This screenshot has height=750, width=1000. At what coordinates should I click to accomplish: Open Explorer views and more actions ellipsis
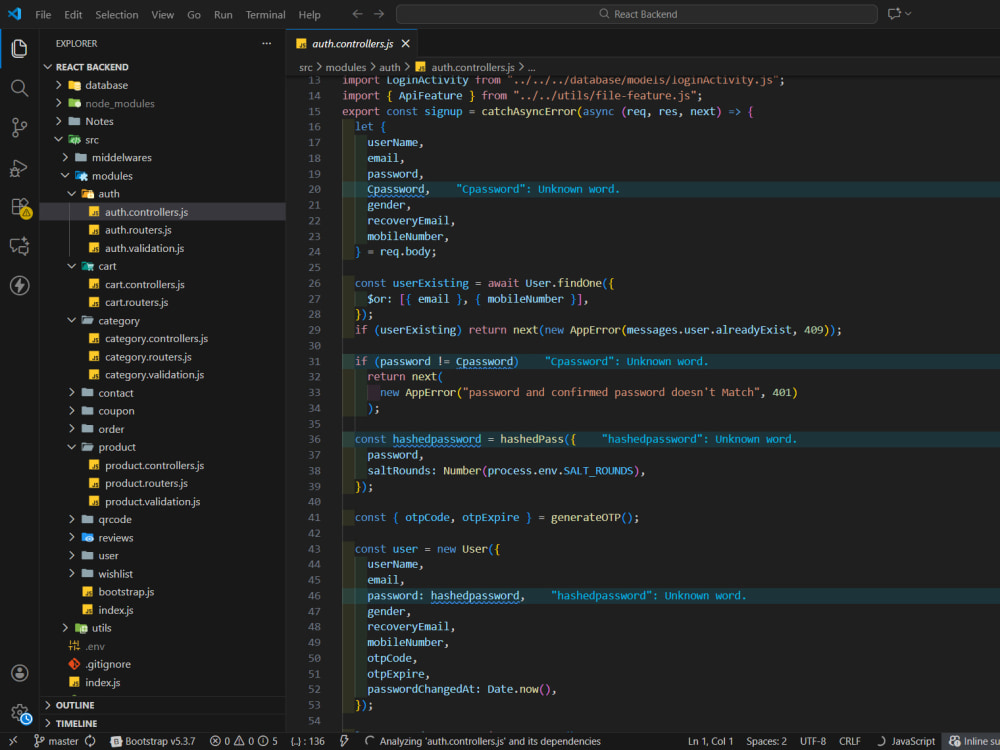point(267,43)
